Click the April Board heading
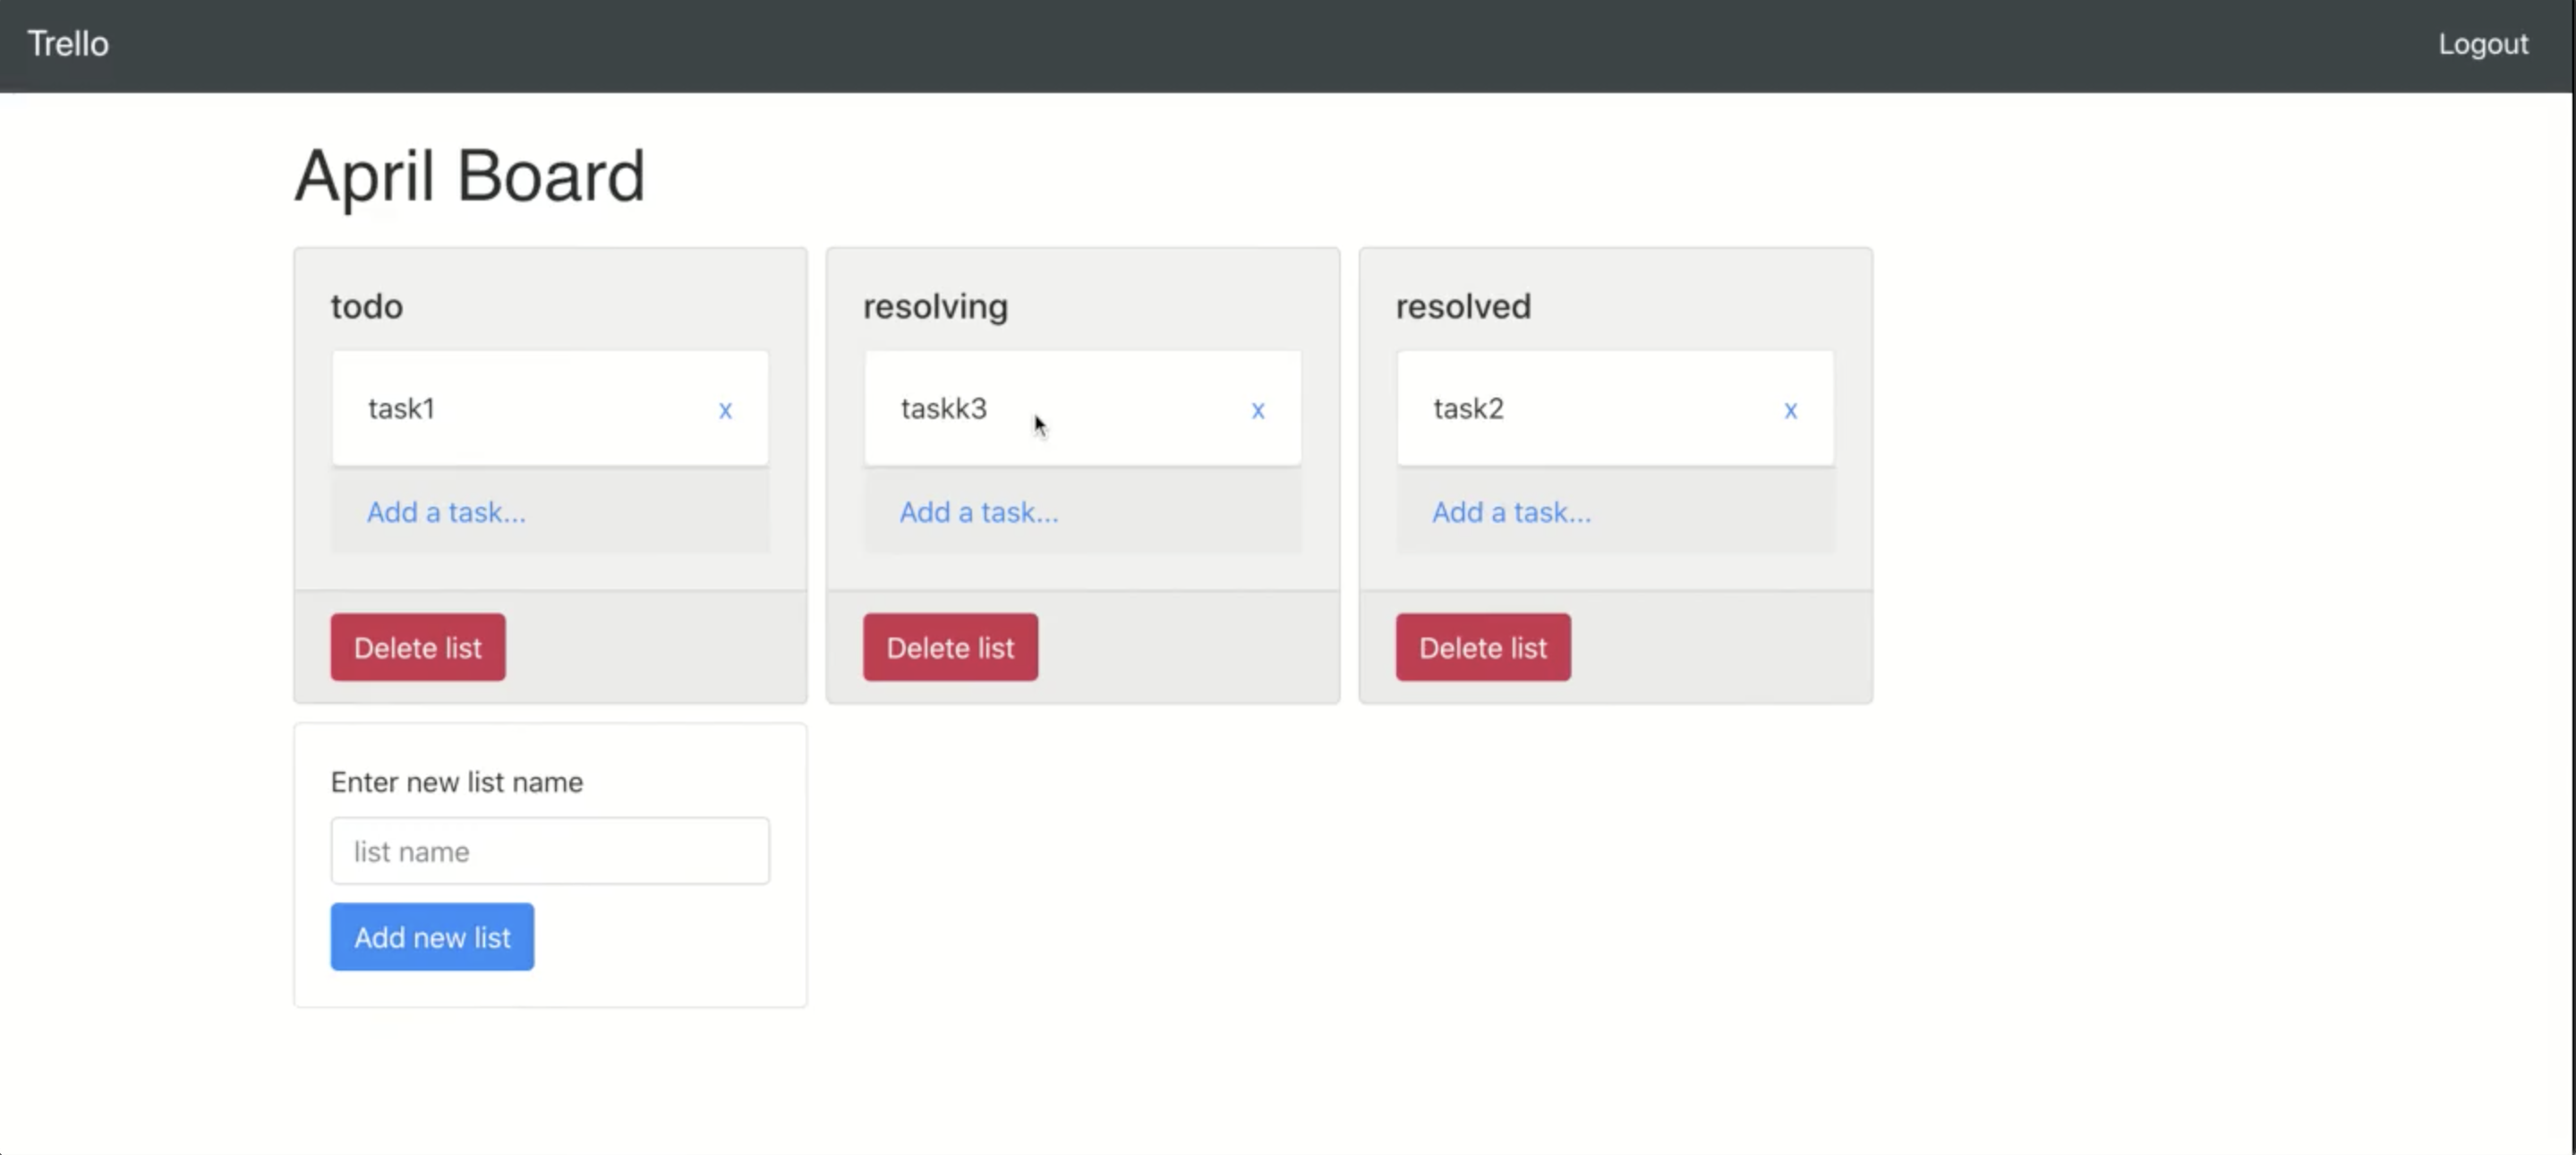2576x1155 pixels. coord(470,176)
